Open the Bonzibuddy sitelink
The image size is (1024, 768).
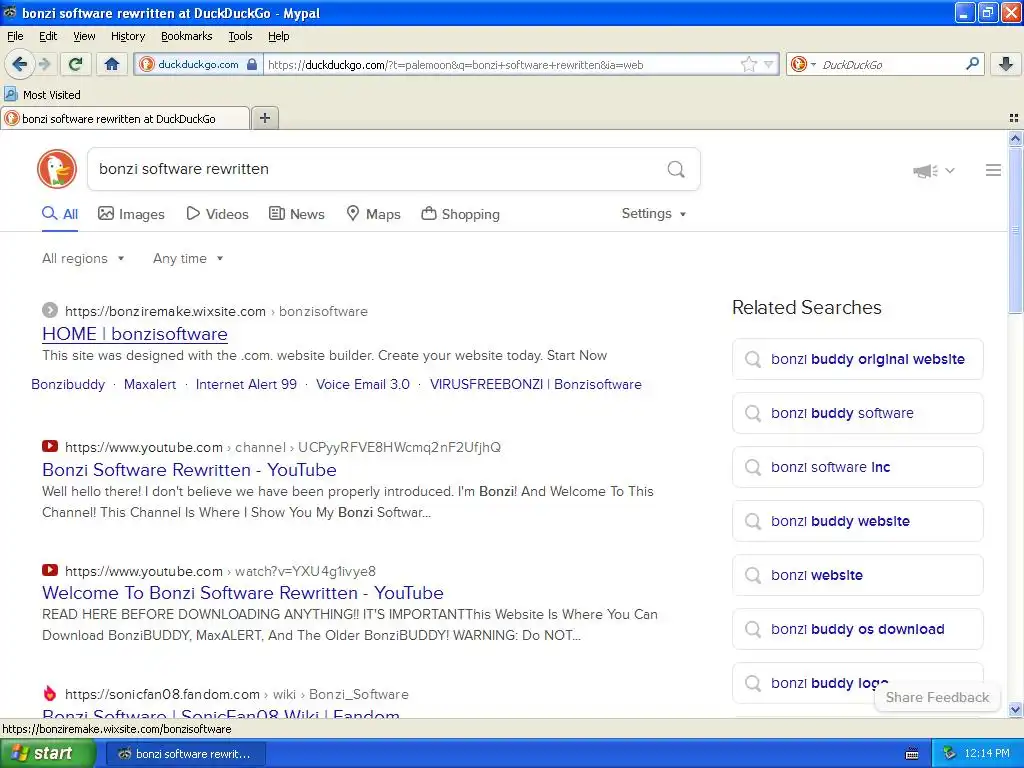[68, 385]
